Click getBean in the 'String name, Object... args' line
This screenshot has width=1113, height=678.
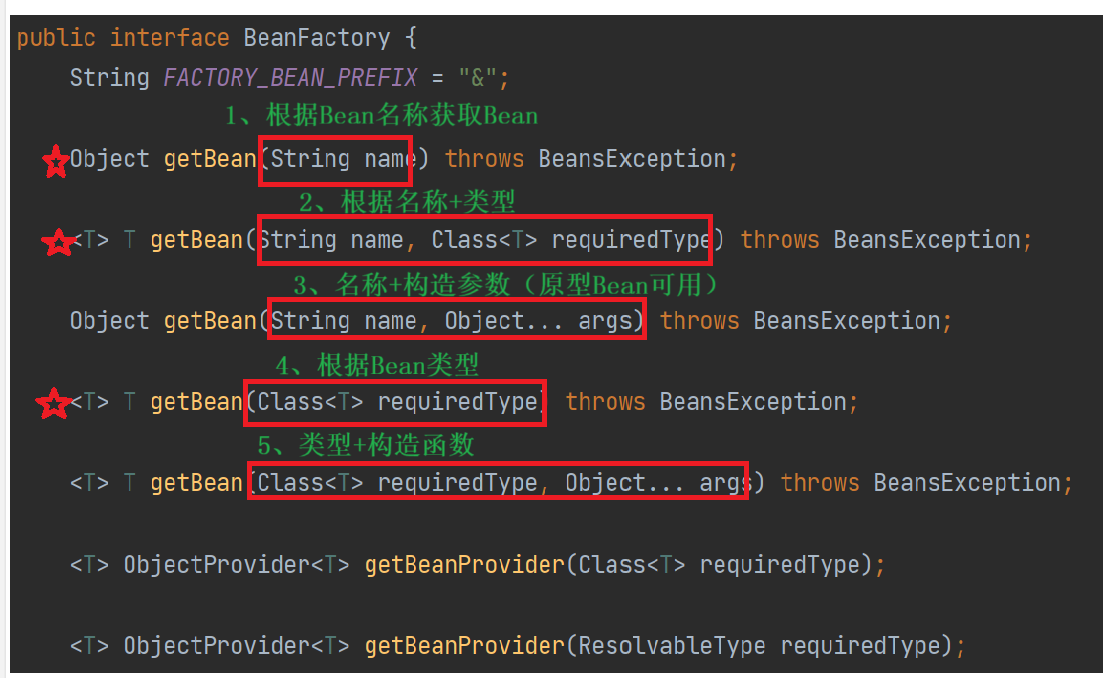coord(210,321)
